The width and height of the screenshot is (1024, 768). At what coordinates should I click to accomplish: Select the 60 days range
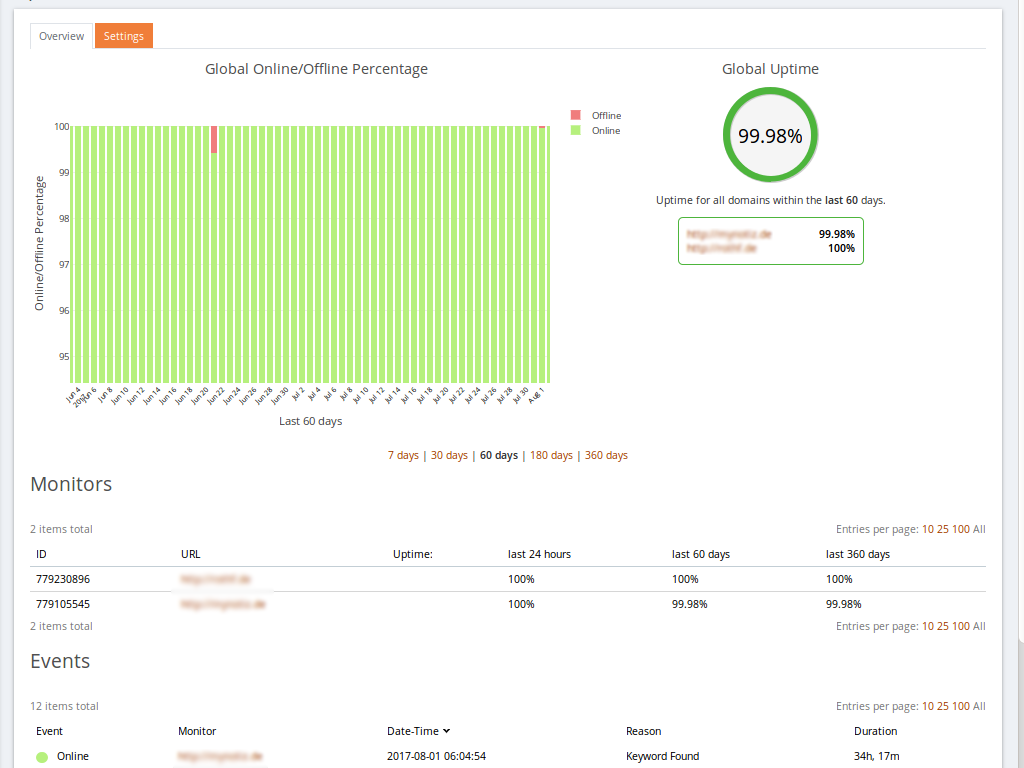coord(499,455)
